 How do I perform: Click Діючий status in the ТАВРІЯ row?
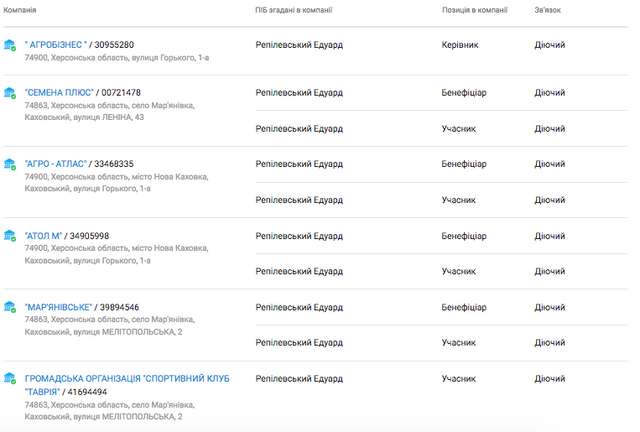click(x=549, y=379)
